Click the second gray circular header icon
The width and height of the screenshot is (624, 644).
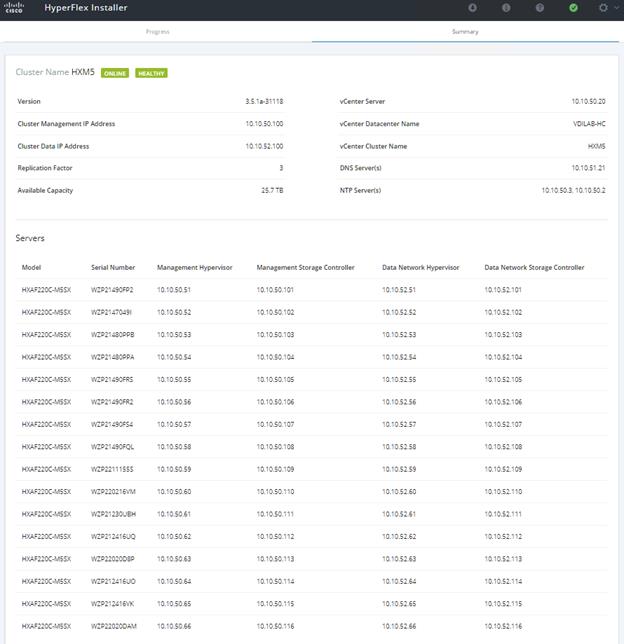[x=506, y=7]
